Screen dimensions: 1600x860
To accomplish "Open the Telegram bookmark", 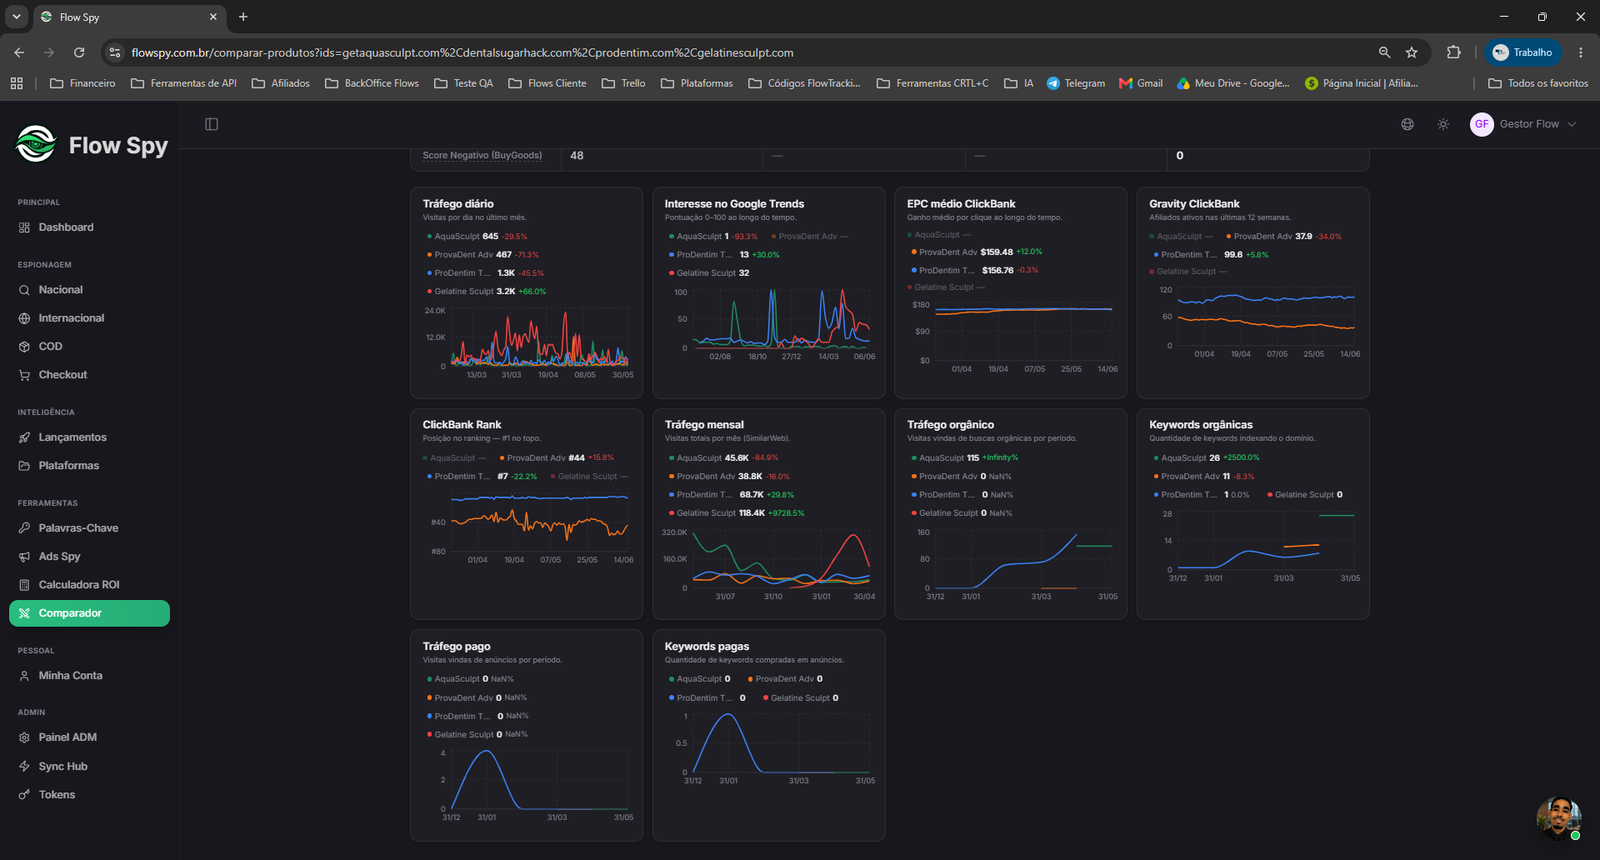I will click(1075, 83).
